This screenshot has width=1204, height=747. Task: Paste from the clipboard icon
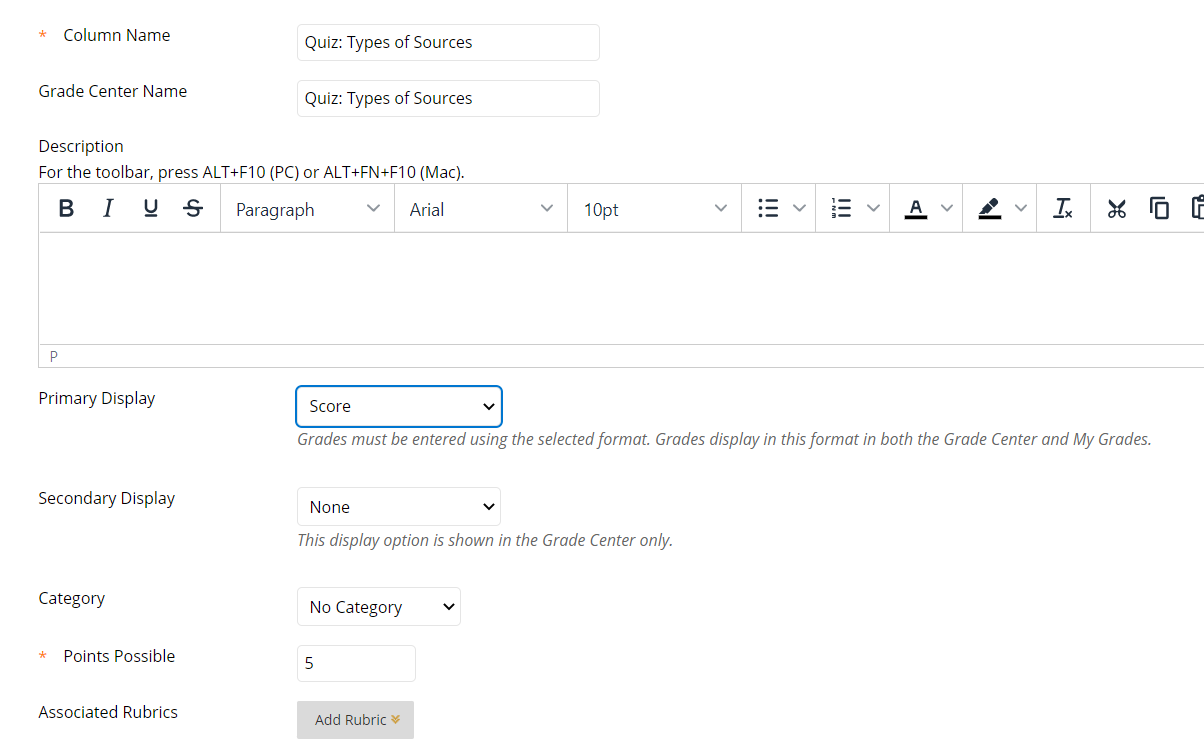[1196, 208]
